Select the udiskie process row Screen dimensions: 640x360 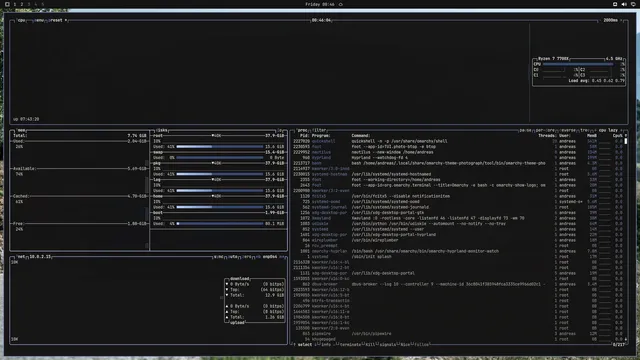[458, 224]
